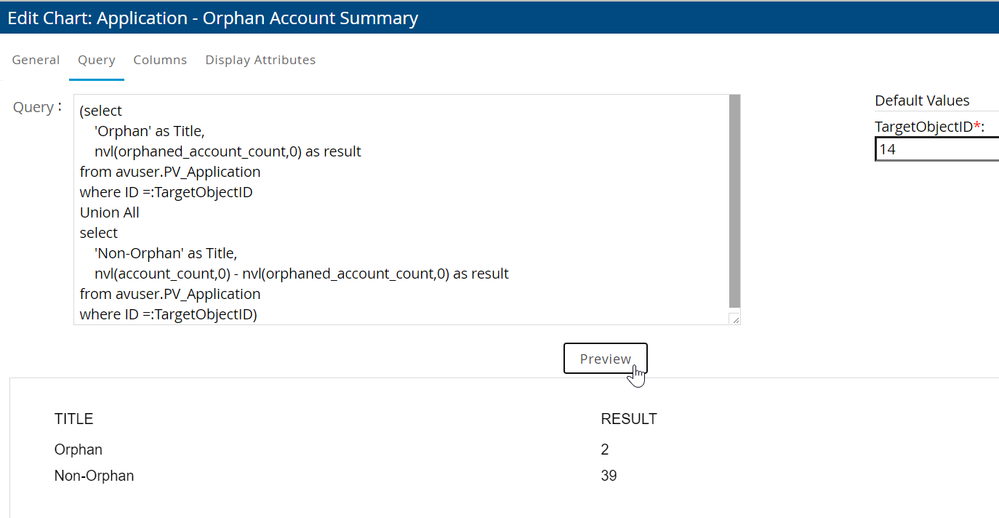Click the RESULT column header
The height and width of the screenshot is (518, 999).
[x=629, y=419]
